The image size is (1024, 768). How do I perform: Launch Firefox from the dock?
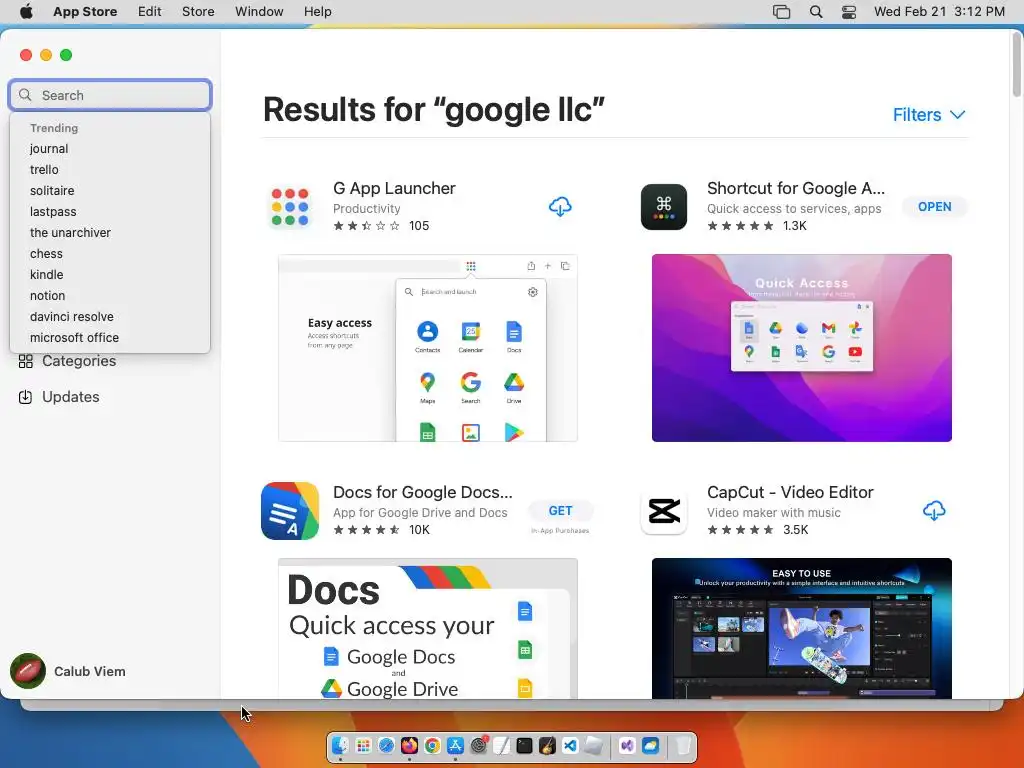[x=409, y=746]
